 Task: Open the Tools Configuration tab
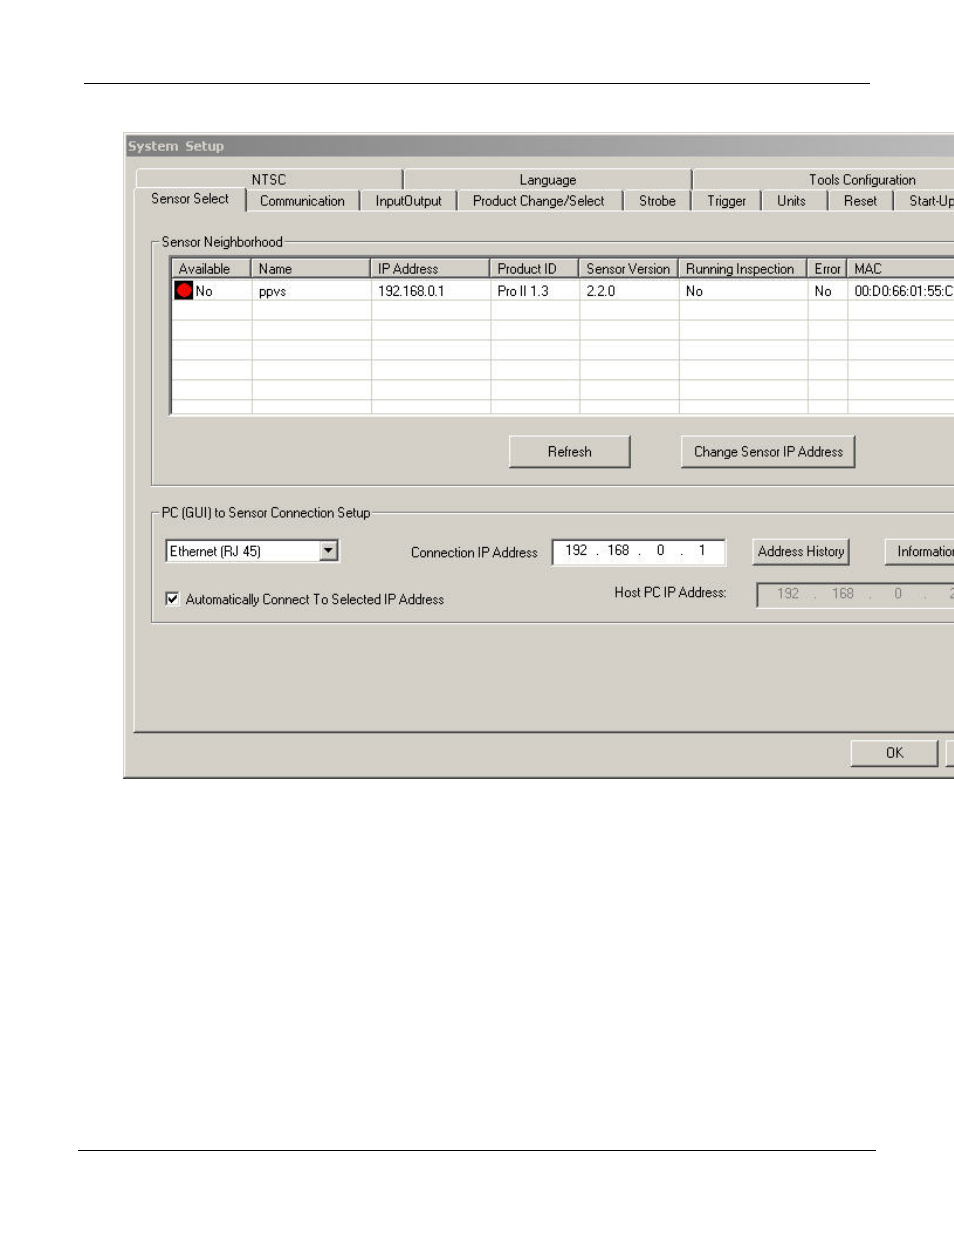[x=862, y=180]
